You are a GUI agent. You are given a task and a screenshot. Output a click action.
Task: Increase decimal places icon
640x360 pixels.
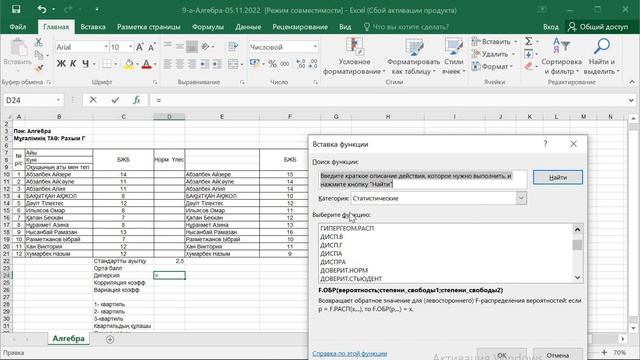coord(301,64)
